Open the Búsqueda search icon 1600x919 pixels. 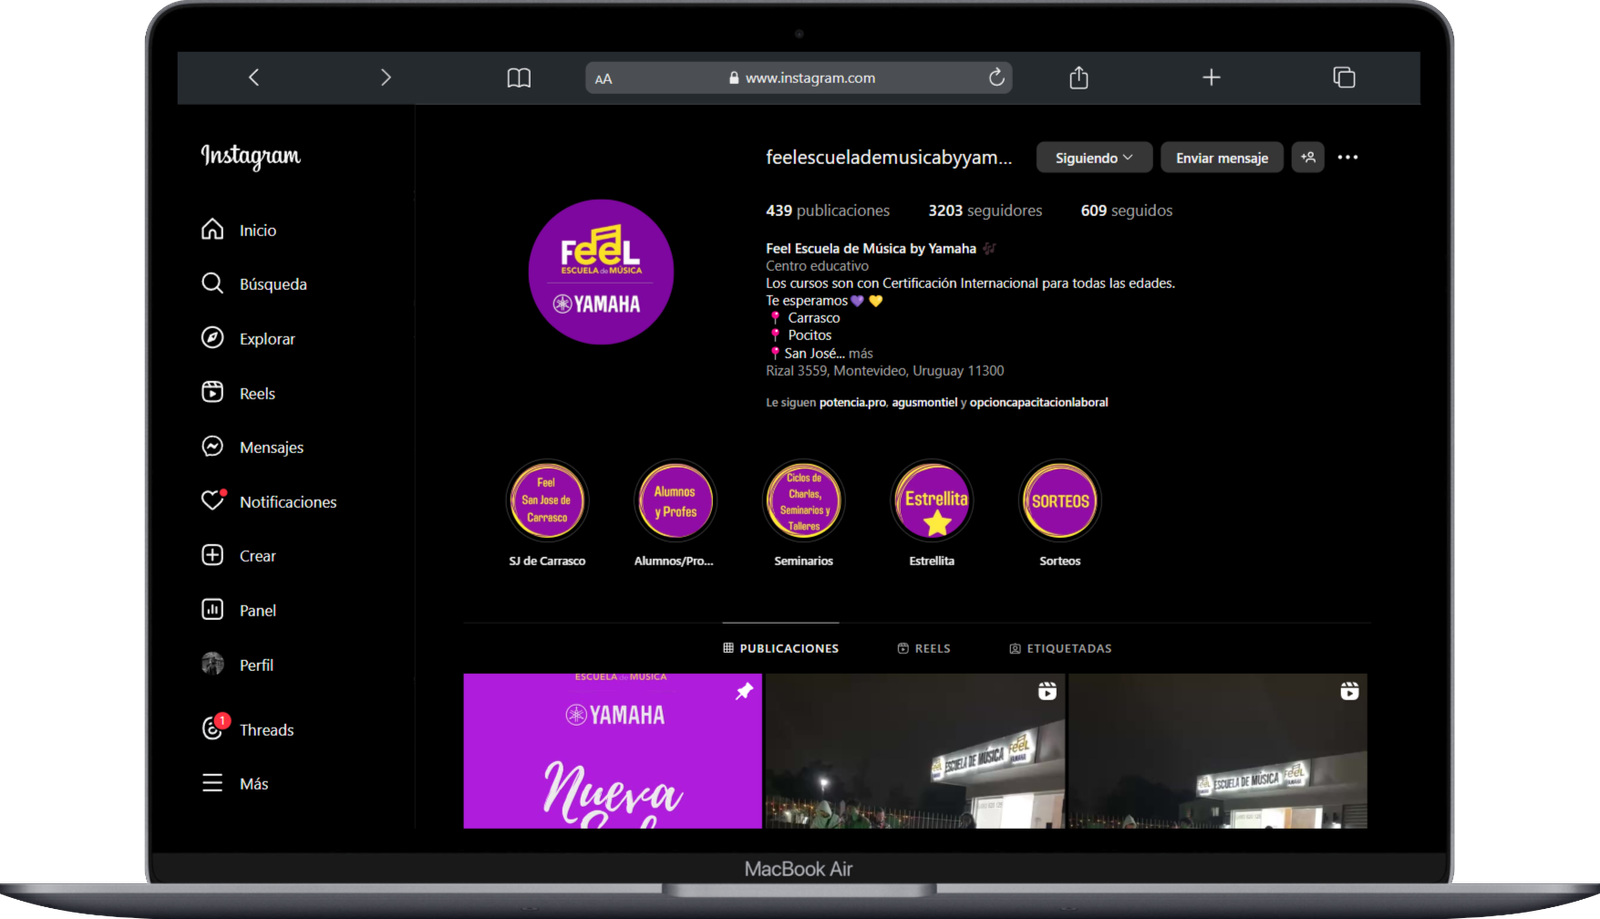click(212, 283)
